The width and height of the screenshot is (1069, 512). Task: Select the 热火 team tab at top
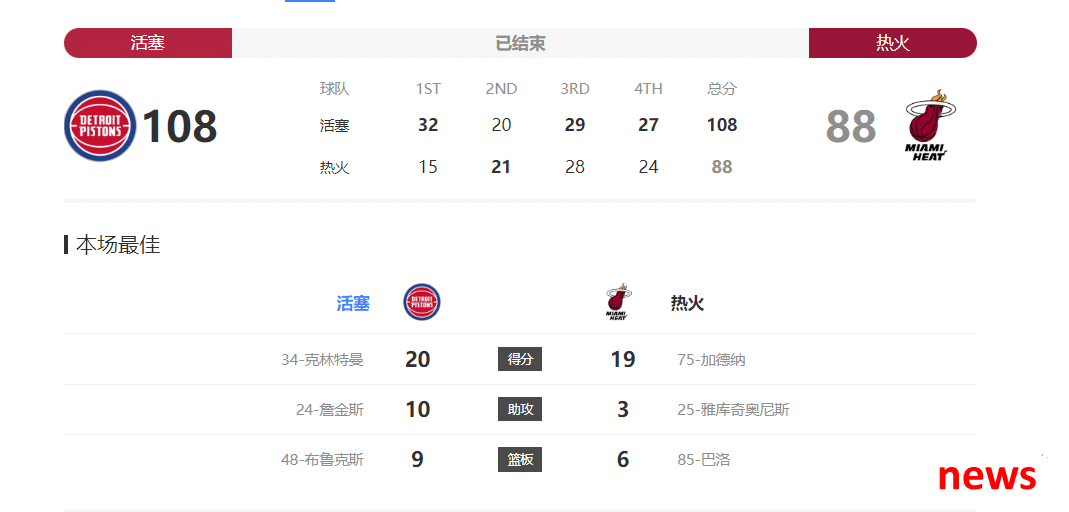click(x=892, y=43)
